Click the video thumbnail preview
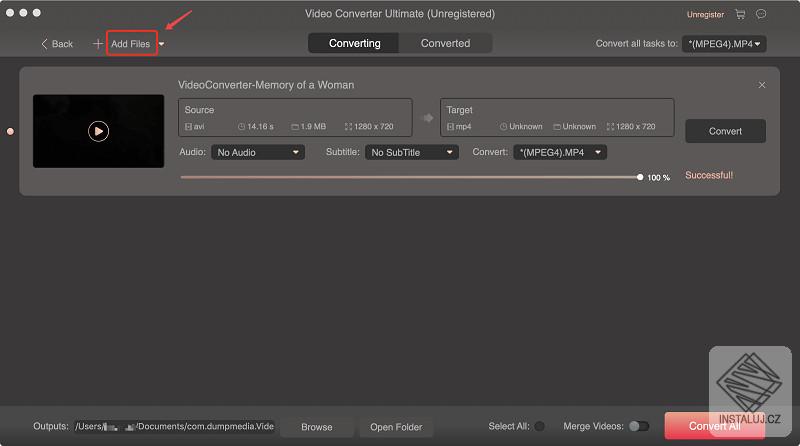Viewport: 800px width, 446px height. click(98, 131)
